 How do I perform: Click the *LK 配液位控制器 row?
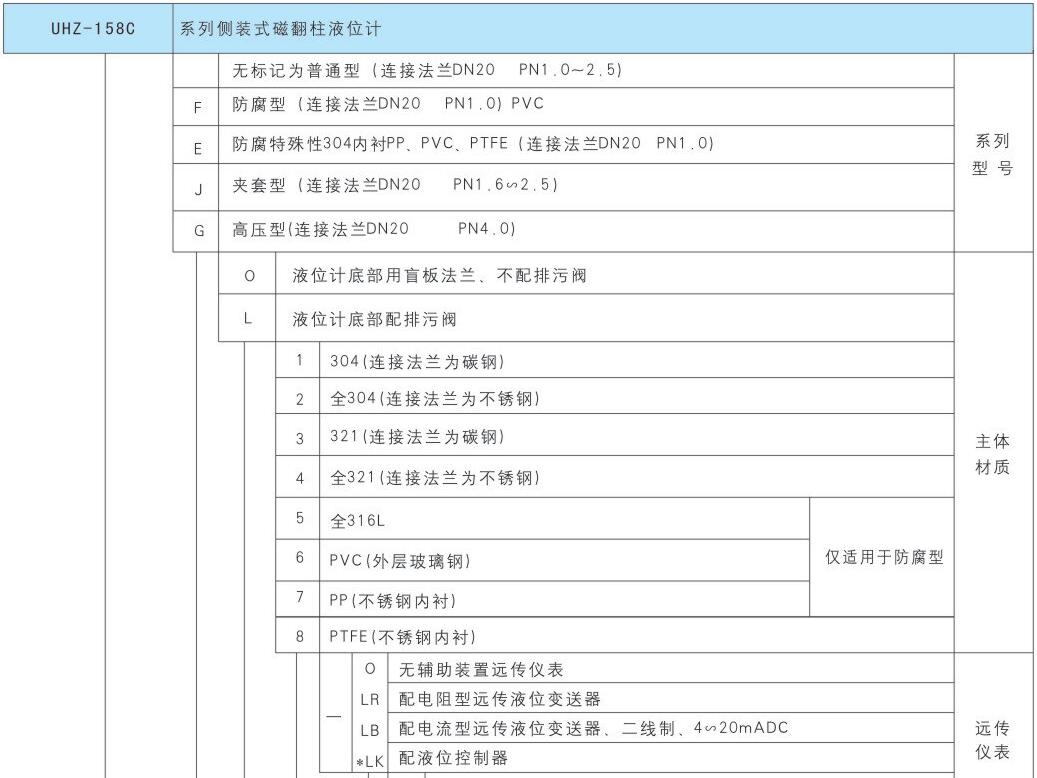pos(453,759)
